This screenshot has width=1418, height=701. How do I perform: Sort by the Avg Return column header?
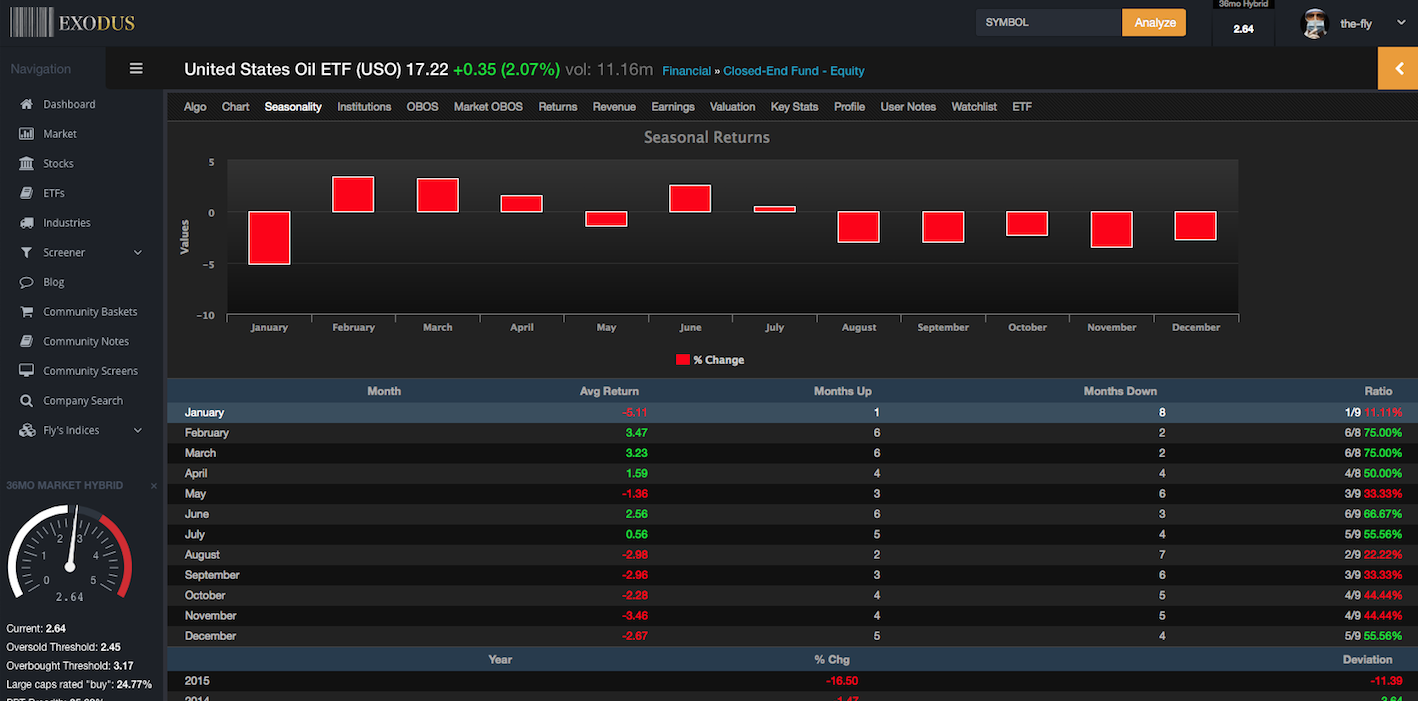point(609,391)
